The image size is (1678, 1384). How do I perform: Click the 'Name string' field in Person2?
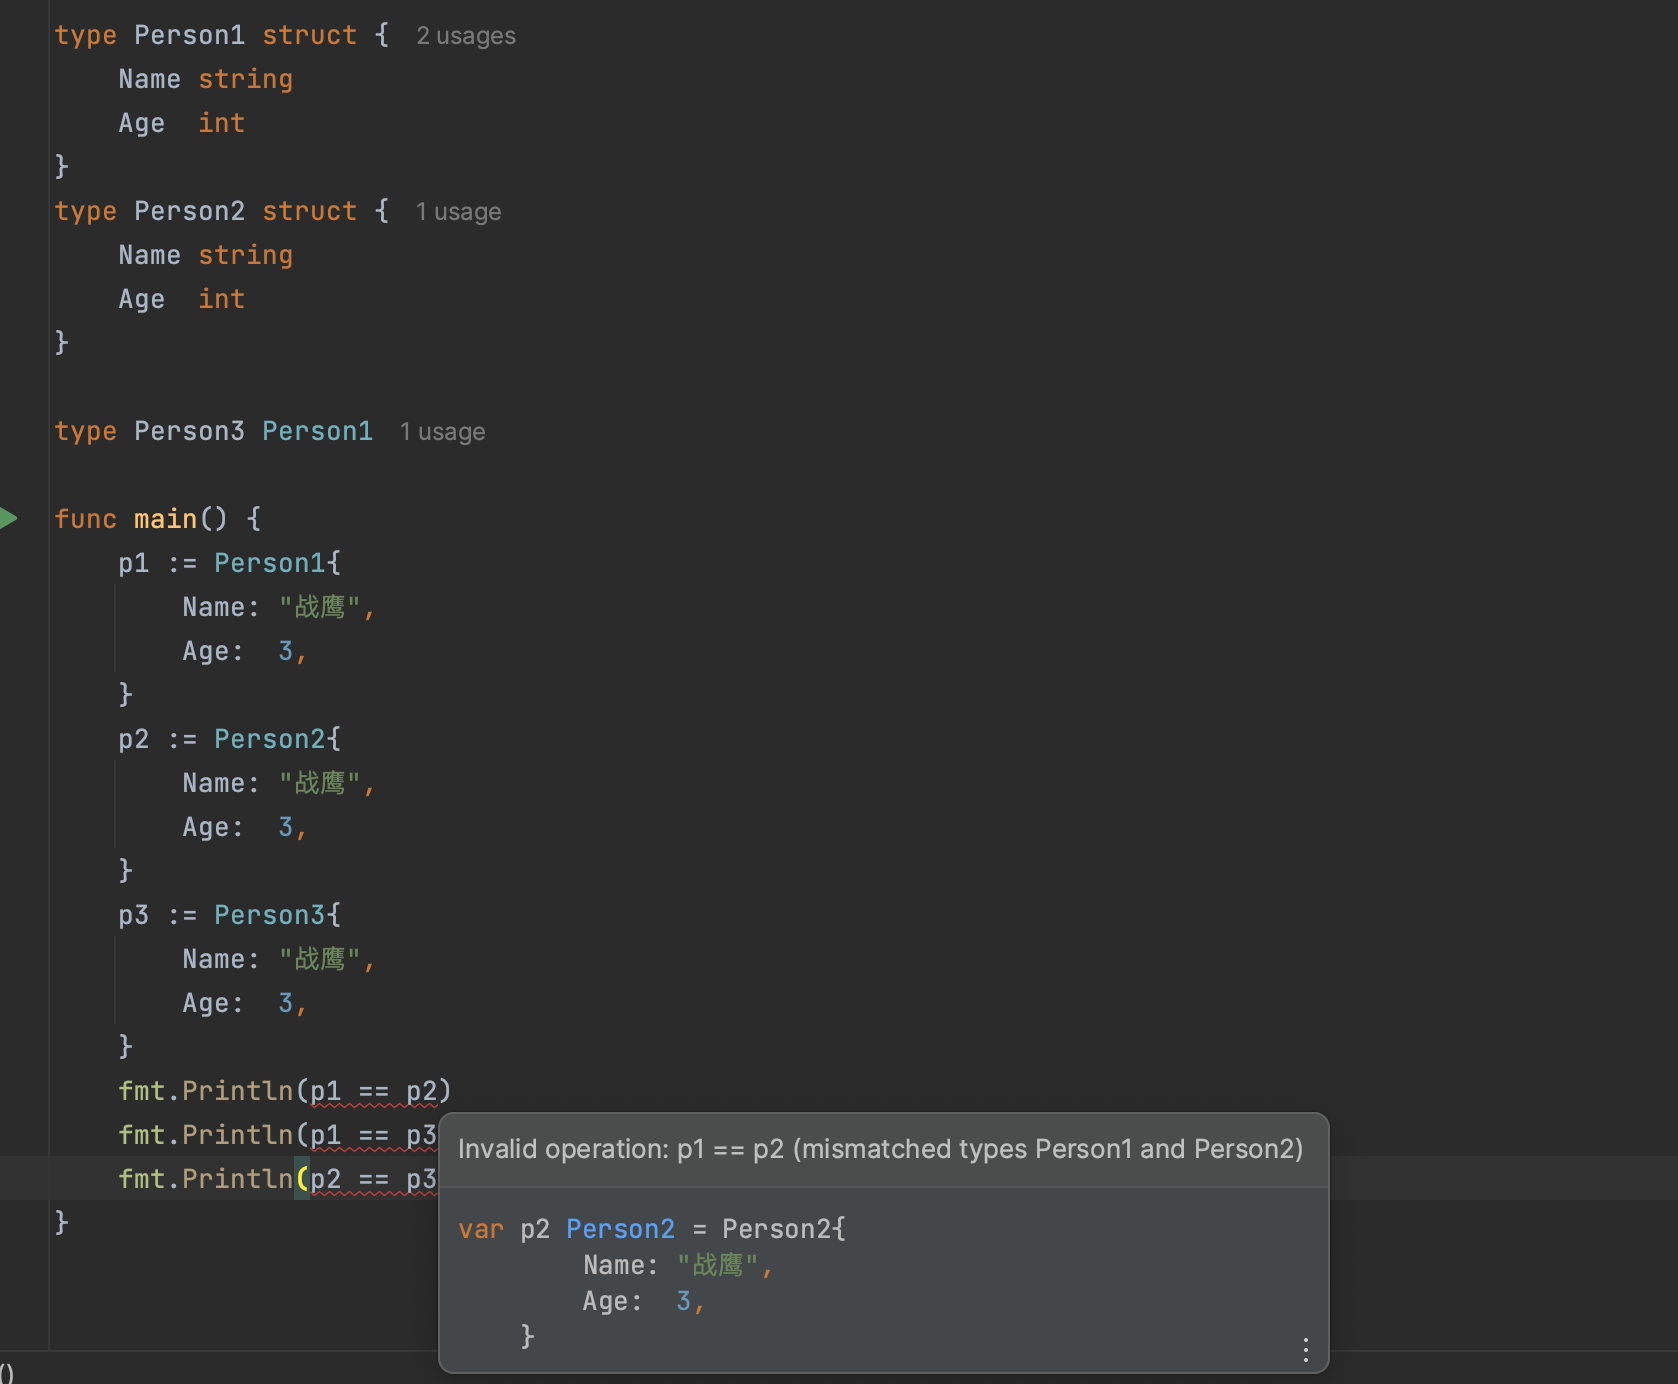(206, 255)
